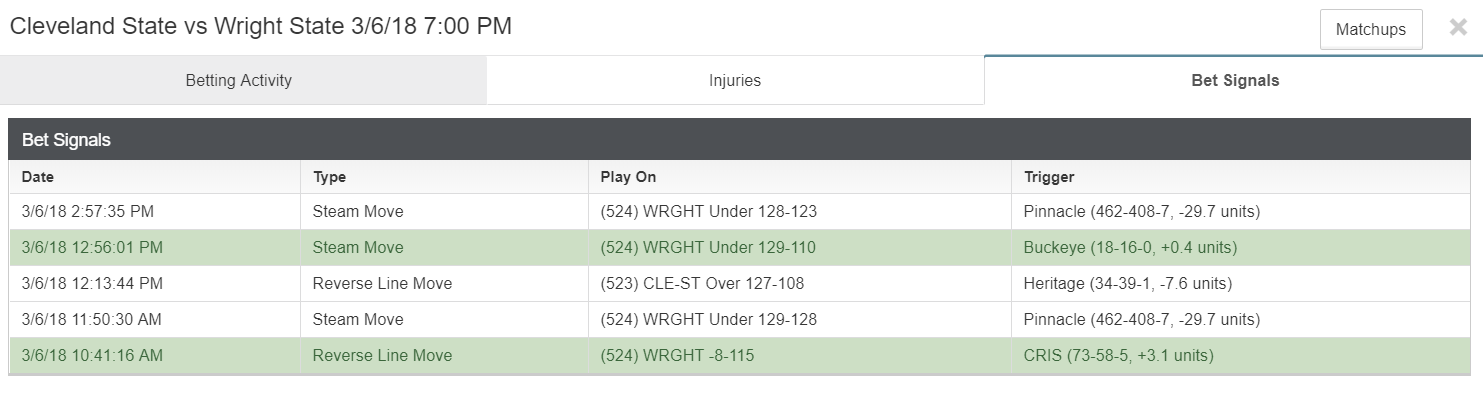Click the CRIS trigger cell
This screenshot has width=1483, height=394.
point(1242,355)
